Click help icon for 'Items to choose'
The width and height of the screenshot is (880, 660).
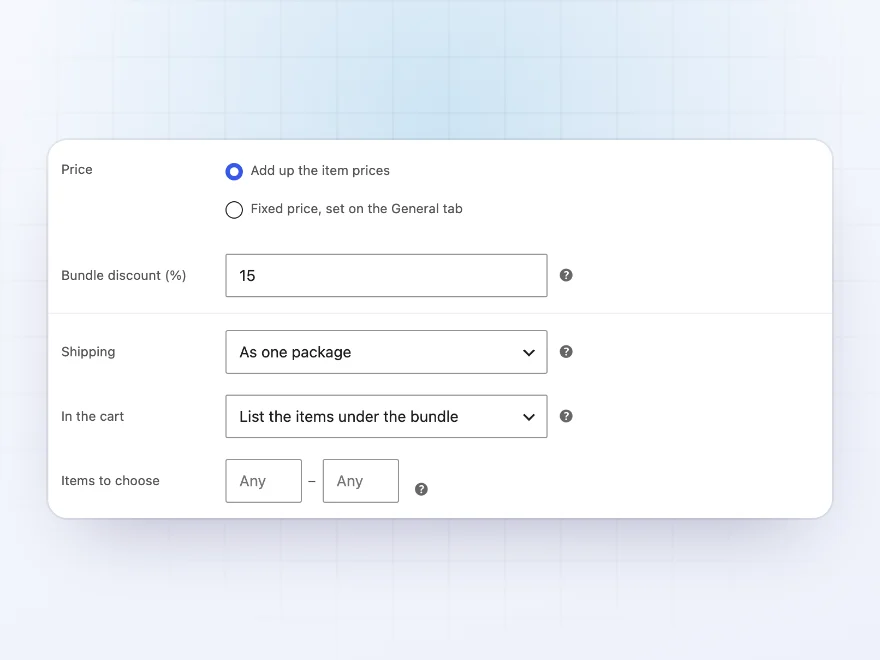pyautogui.click(x=421, y=489)
